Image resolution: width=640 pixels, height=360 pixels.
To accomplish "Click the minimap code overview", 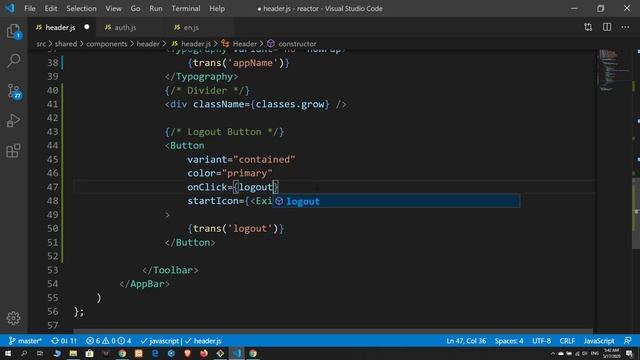I will [613, 69].
